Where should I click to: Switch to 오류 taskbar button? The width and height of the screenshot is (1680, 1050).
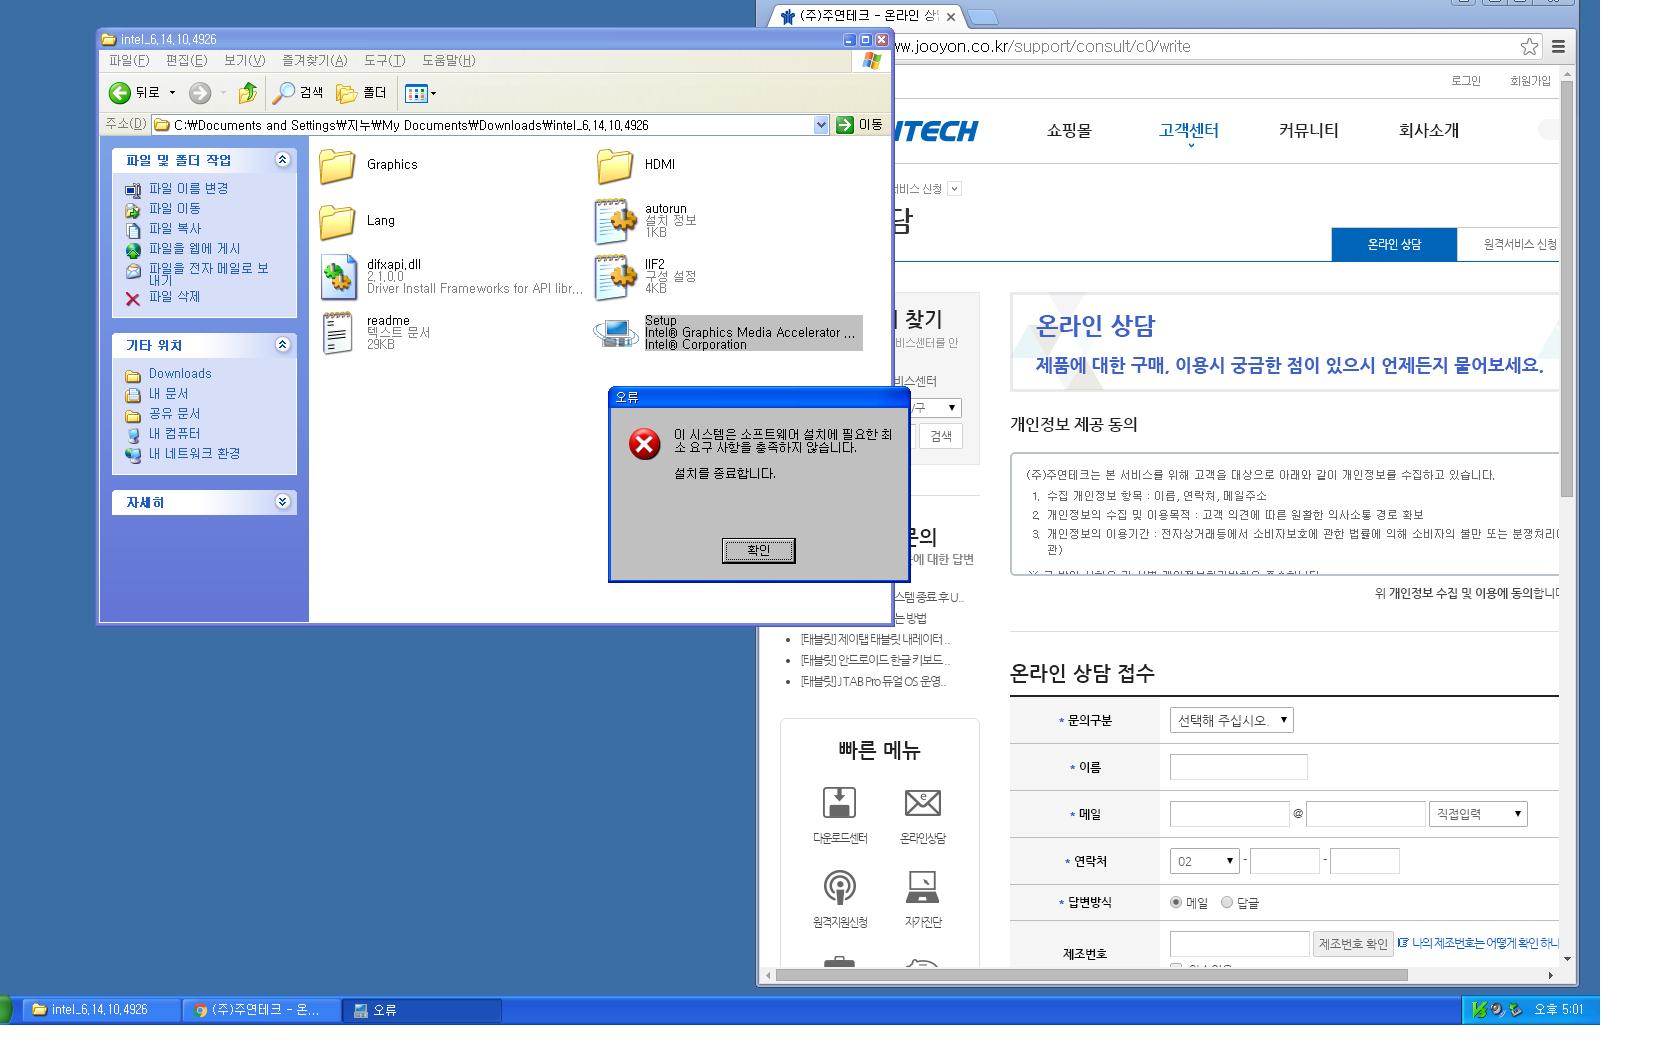(422, 1010)
